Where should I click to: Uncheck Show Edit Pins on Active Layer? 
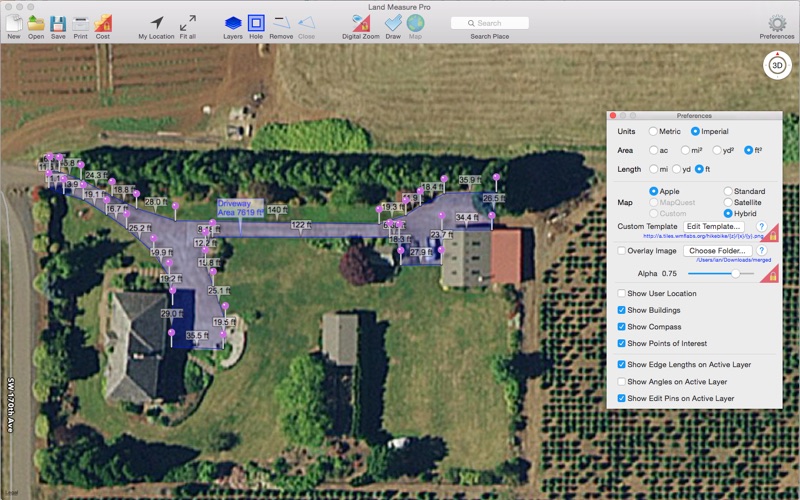(621, 398)
